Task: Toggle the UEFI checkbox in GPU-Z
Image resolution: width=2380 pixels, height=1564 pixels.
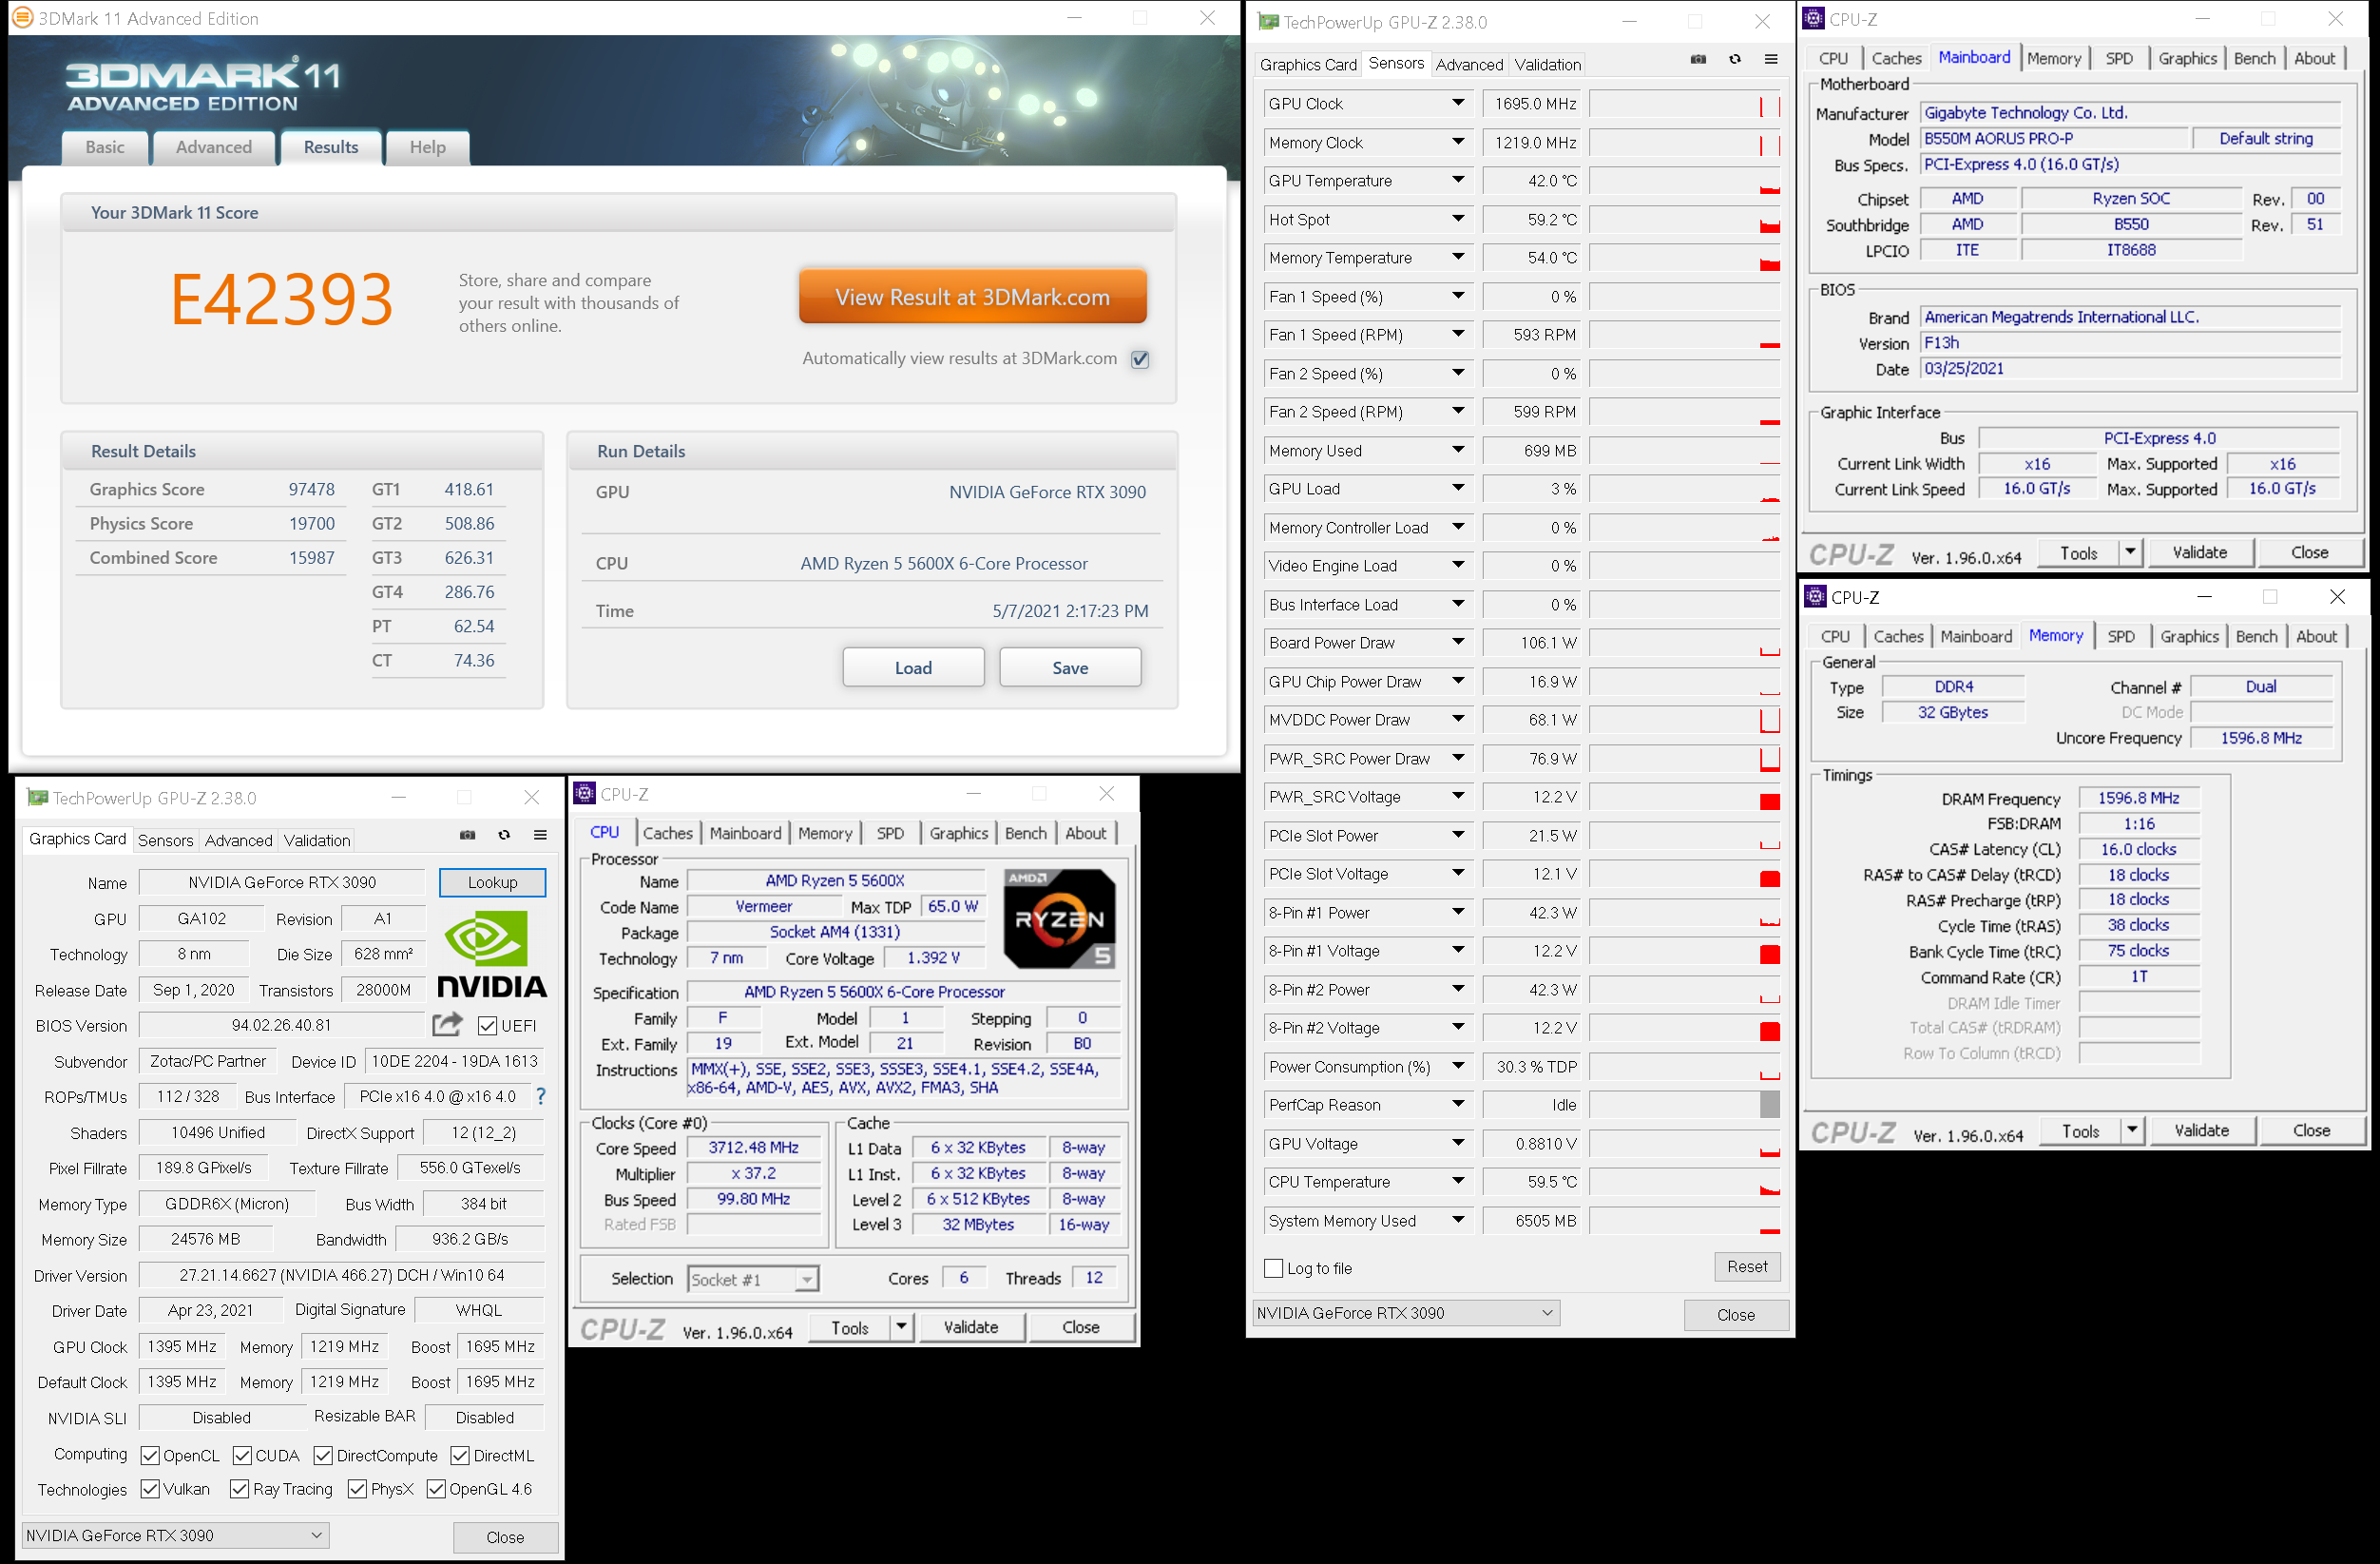Action: [488, 1025]
